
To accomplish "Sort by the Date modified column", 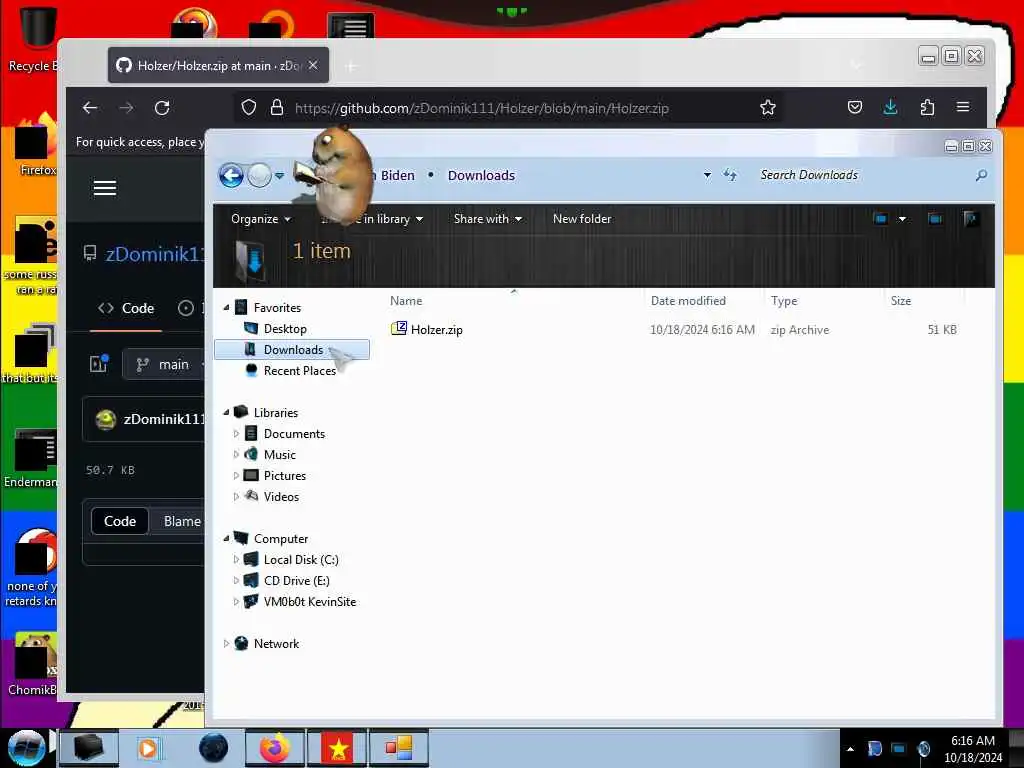I will click(x=688, y=301).
